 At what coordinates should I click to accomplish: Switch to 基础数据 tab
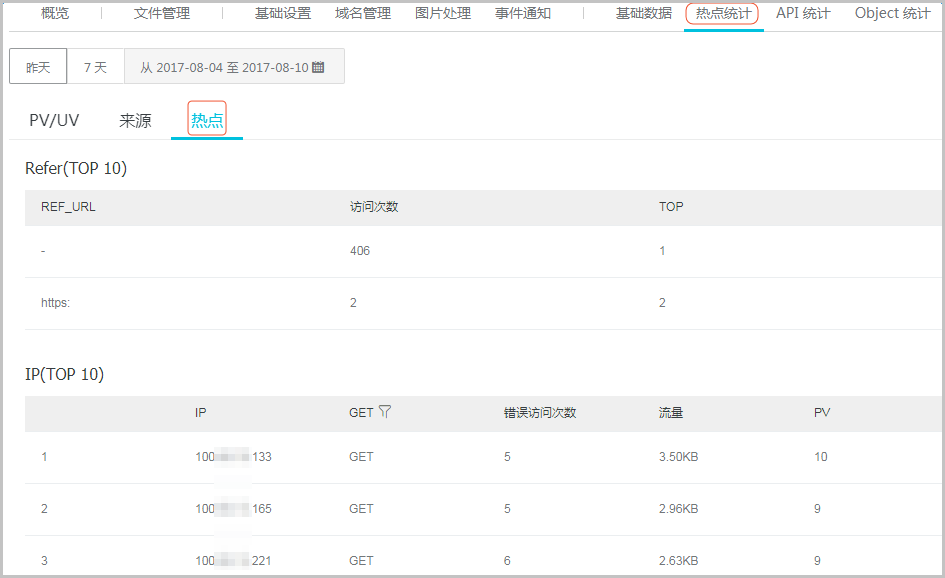pyautogui.click(x=644, y=13)
